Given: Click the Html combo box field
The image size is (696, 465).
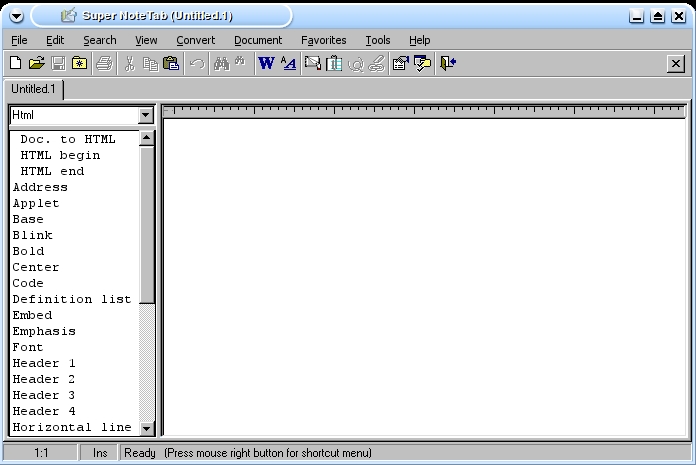Looking at the screenshot, I should (74, 115).
